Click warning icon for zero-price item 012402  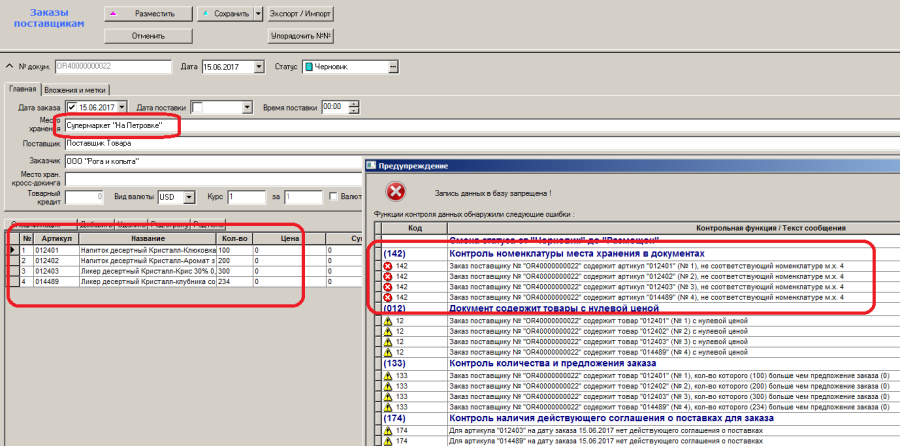[387, 331]
